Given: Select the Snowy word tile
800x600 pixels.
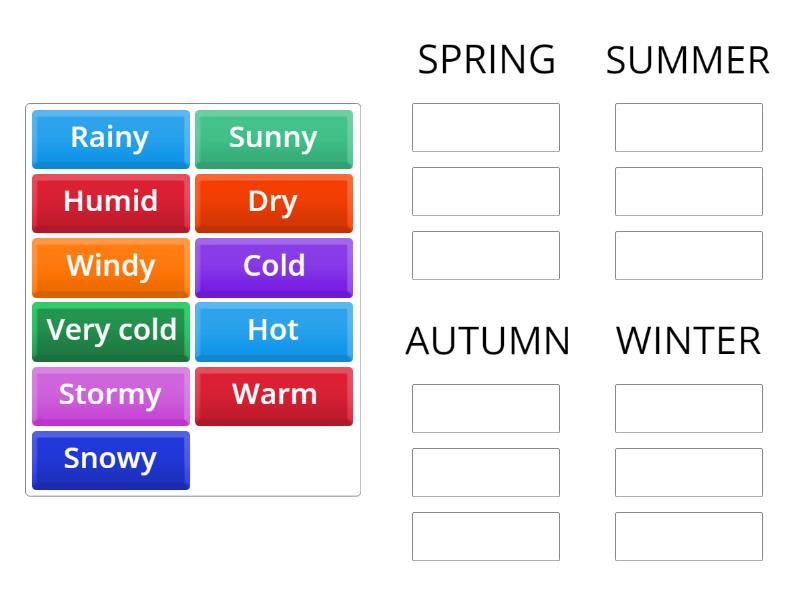Looking at the screenshot, I should click(110, 459).
